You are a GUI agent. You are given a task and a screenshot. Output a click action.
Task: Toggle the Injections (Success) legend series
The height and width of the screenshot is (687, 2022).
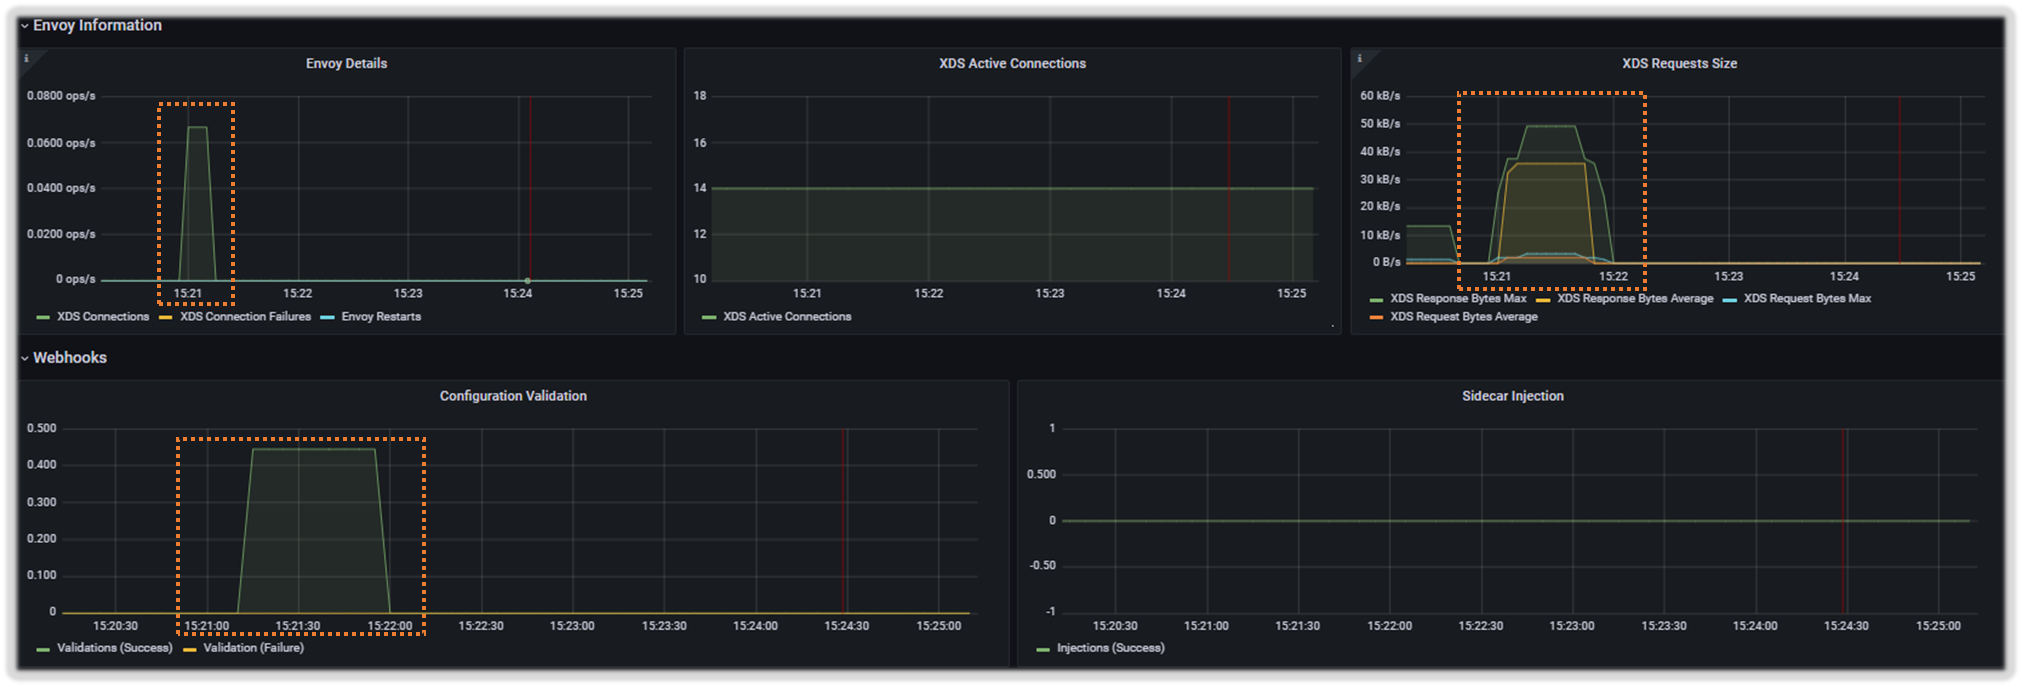(1110, 648)
